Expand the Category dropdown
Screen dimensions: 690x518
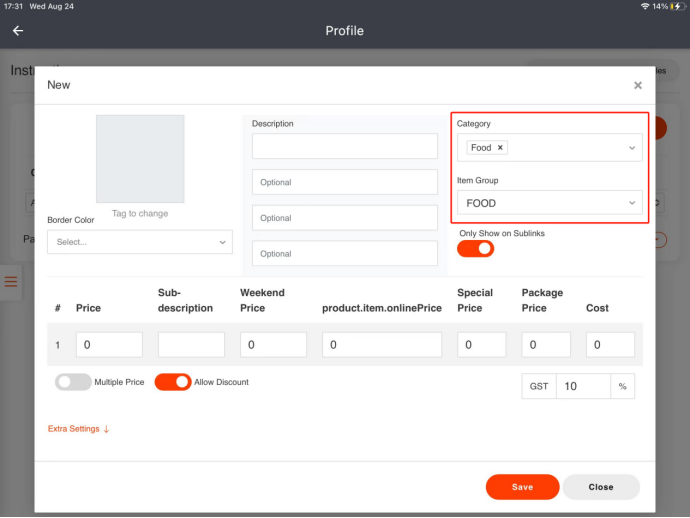(632, 148)
